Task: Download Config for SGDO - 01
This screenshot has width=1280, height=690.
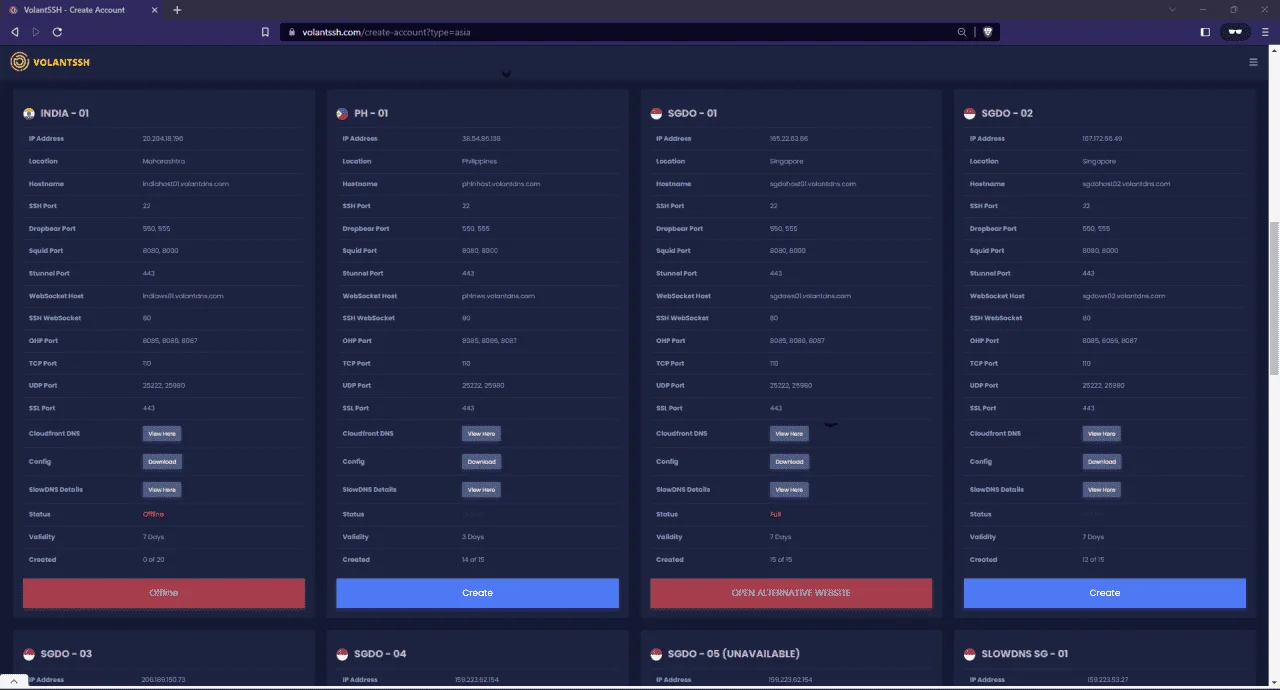Action: [789, 462]
